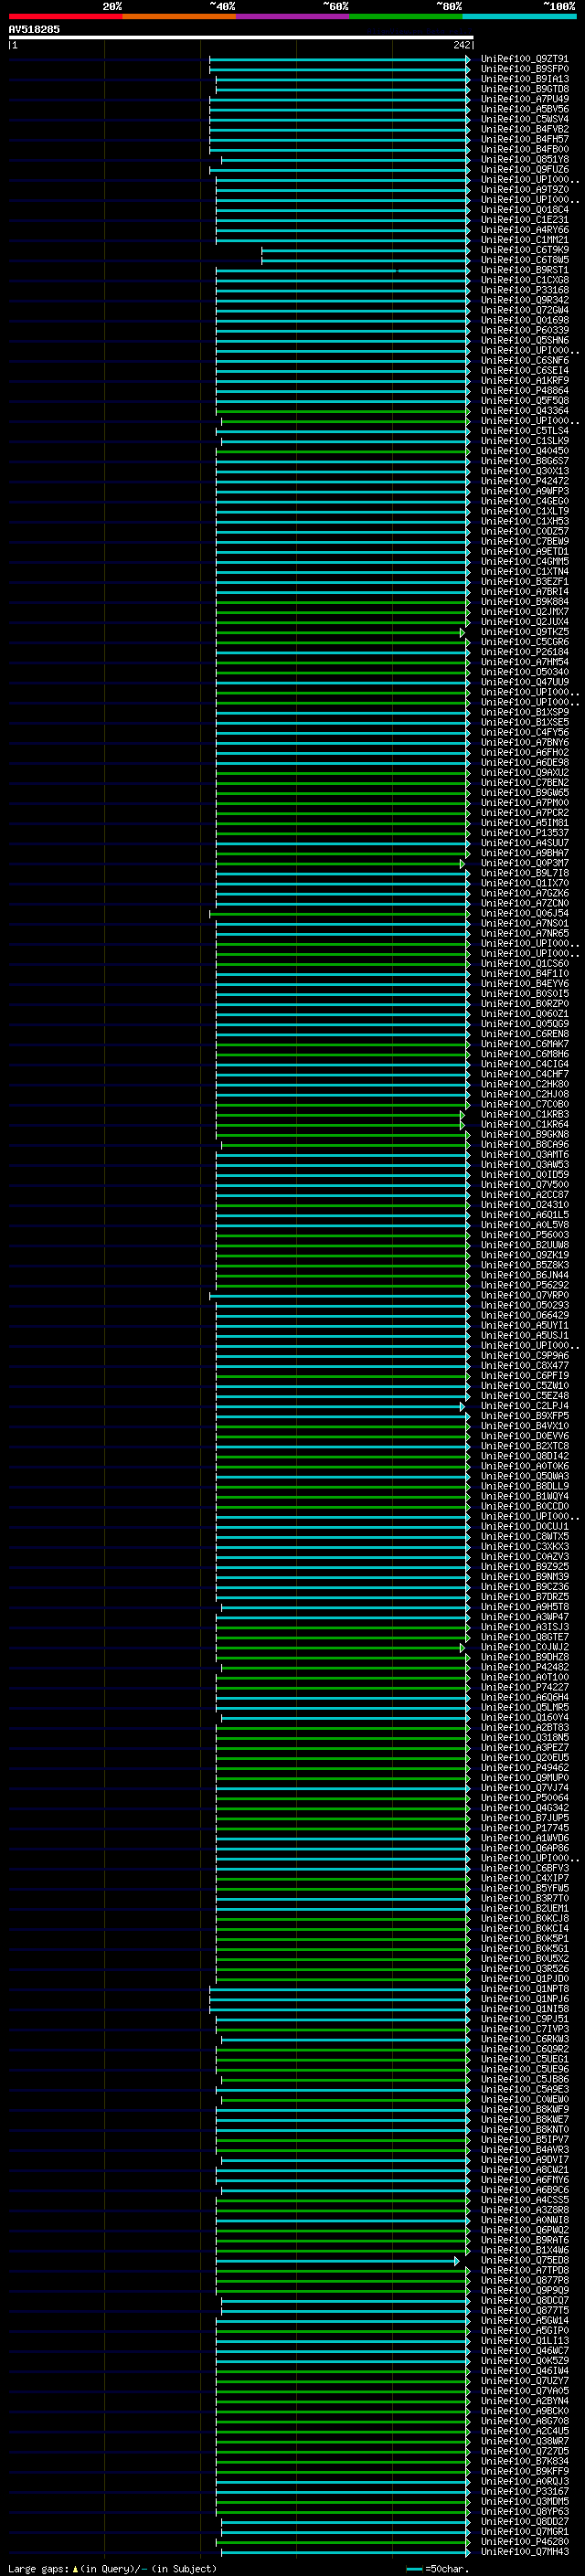Choose hit UniRef100_C5WSV4

524,119
